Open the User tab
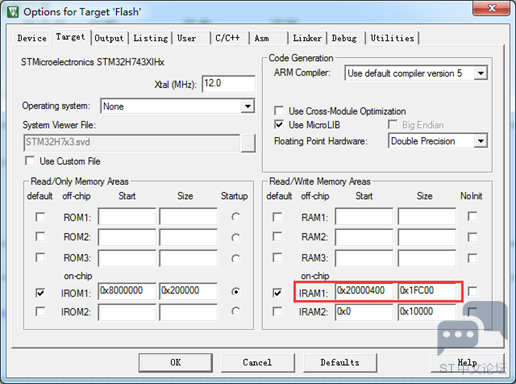Screen dimensions: 516x384 (187, 38)
